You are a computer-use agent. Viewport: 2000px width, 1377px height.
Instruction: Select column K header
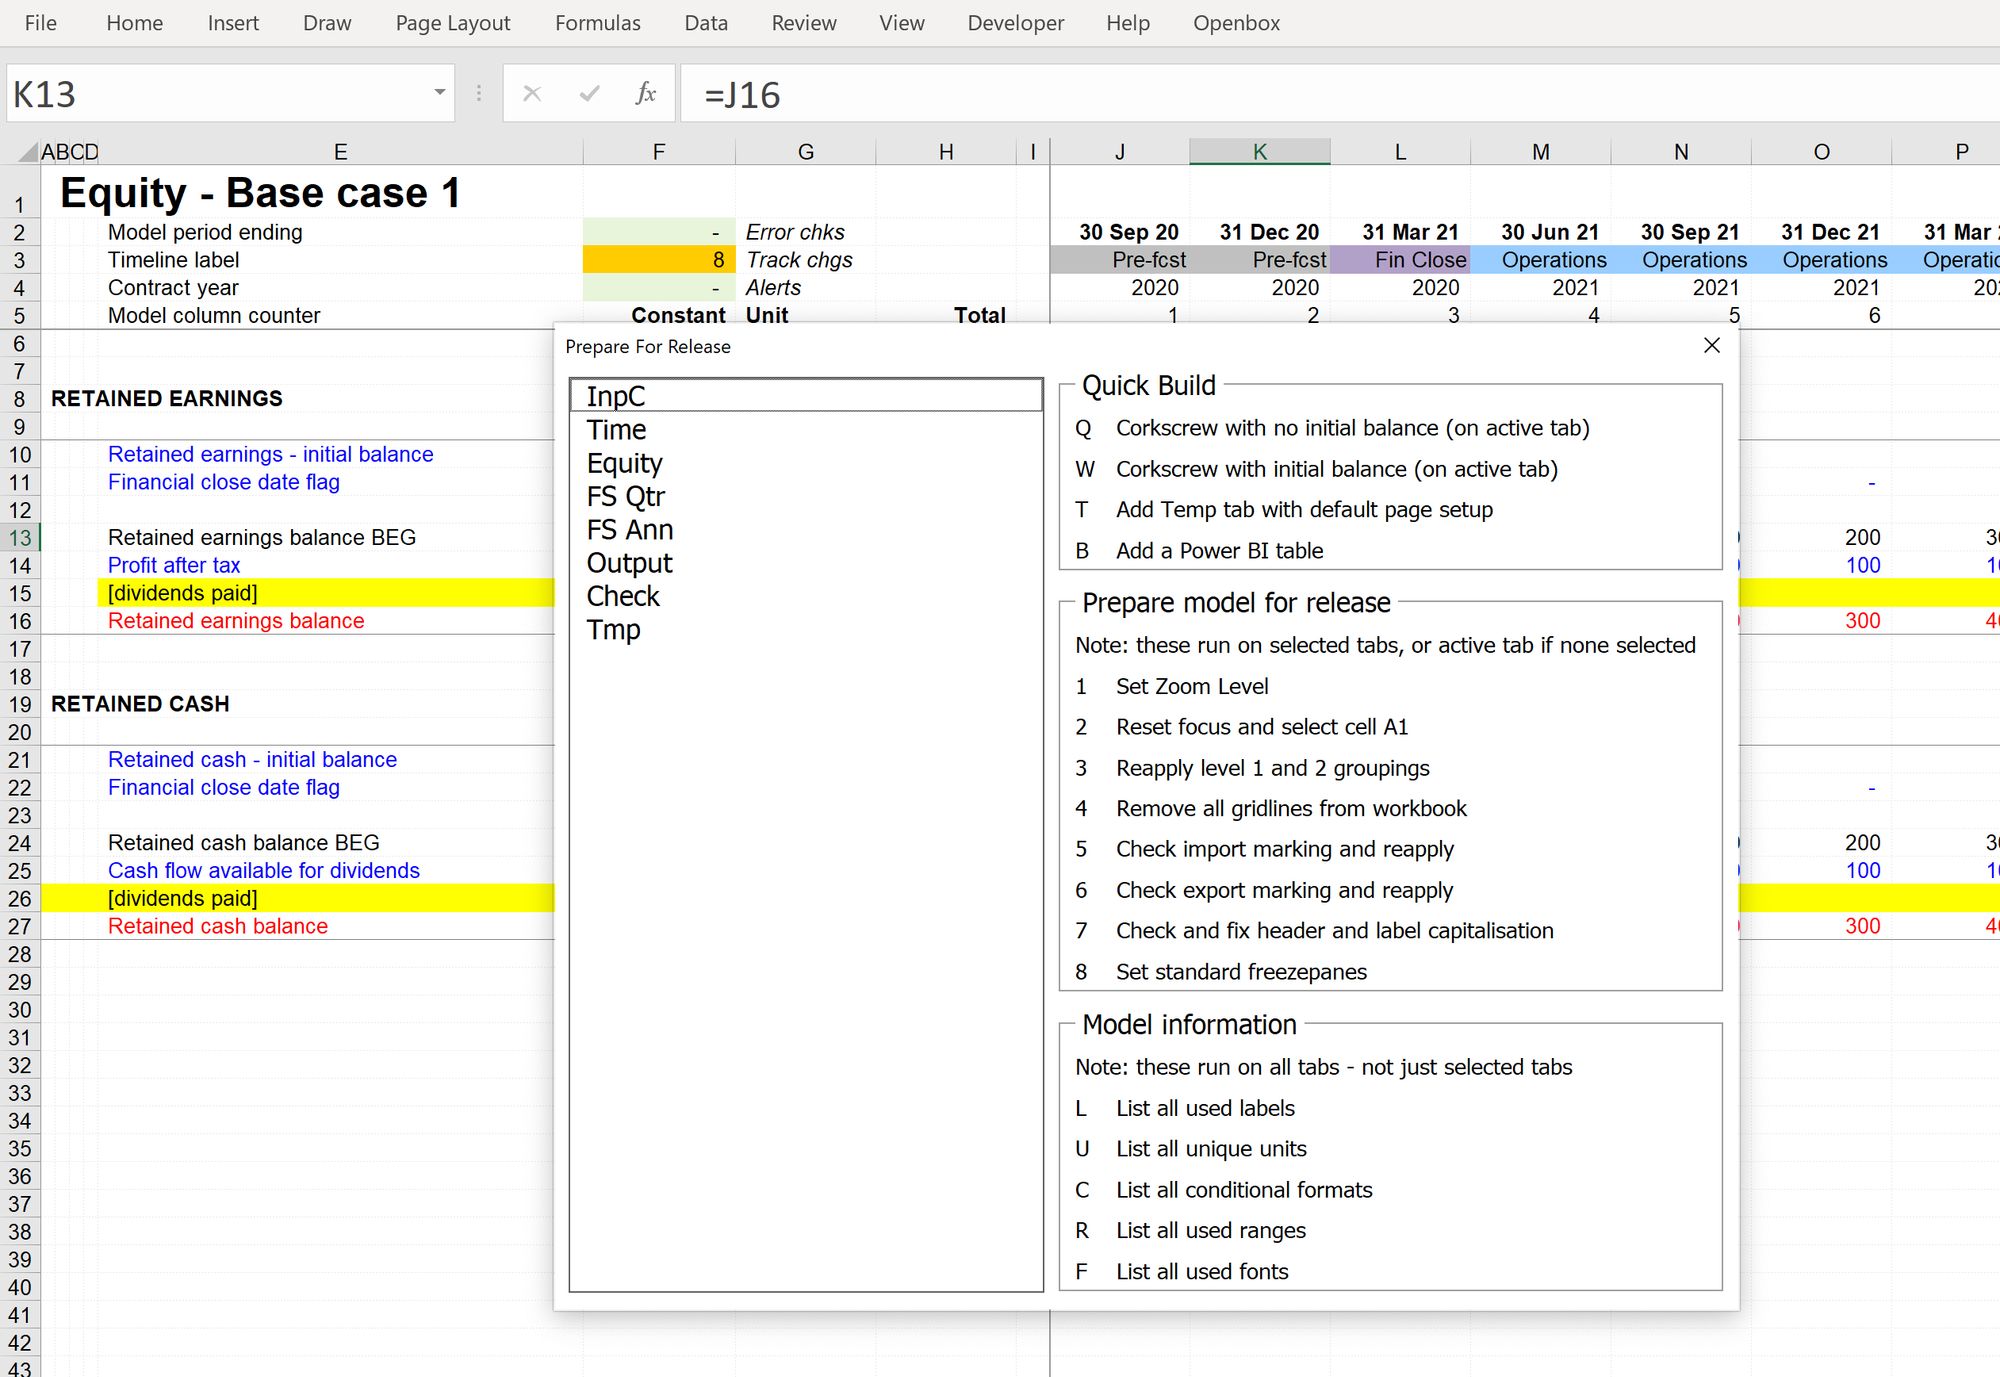(x=1259, y=152)
